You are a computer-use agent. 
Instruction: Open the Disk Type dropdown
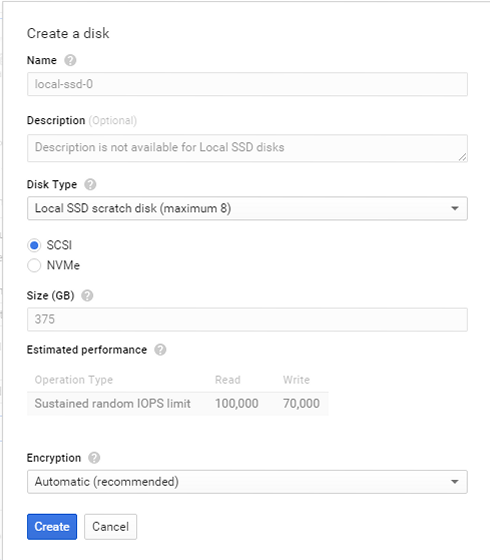[x=247, y=208]
